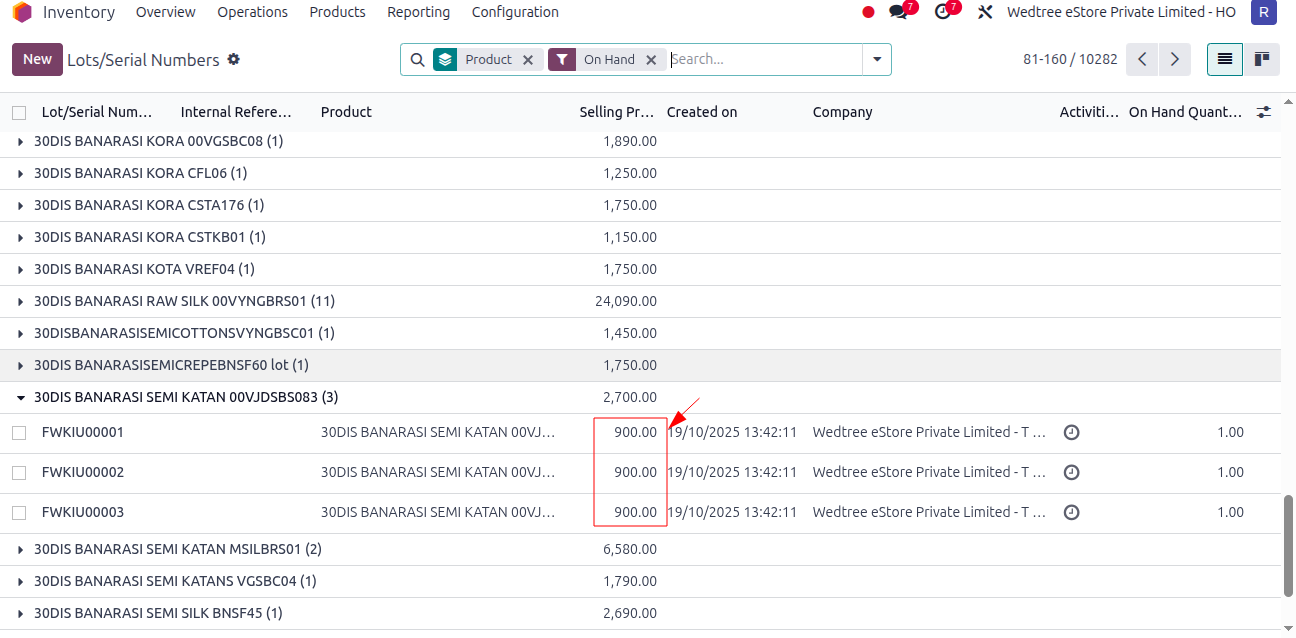Open the activities clock in the top bar
The height and width of the screenshot is (638, 1296).
[x=942, y=13]
